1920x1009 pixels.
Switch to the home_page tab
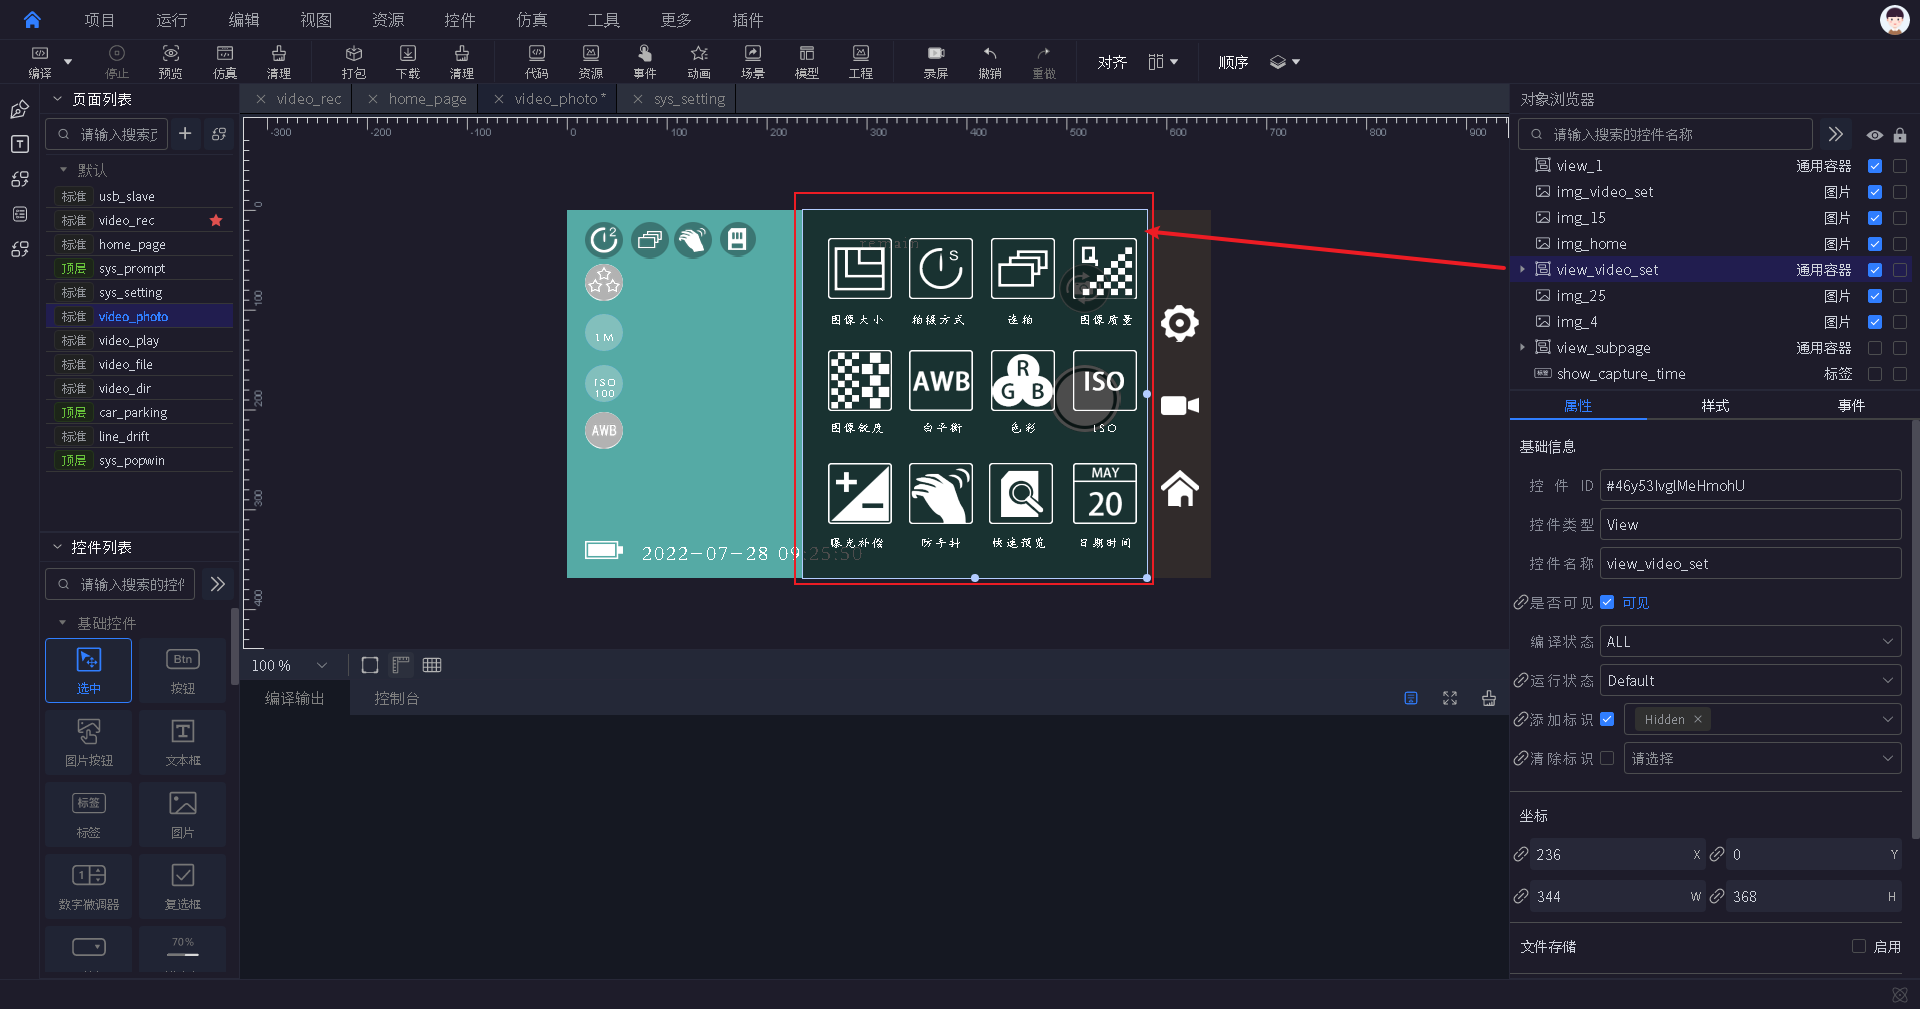[x=427, y=99]
